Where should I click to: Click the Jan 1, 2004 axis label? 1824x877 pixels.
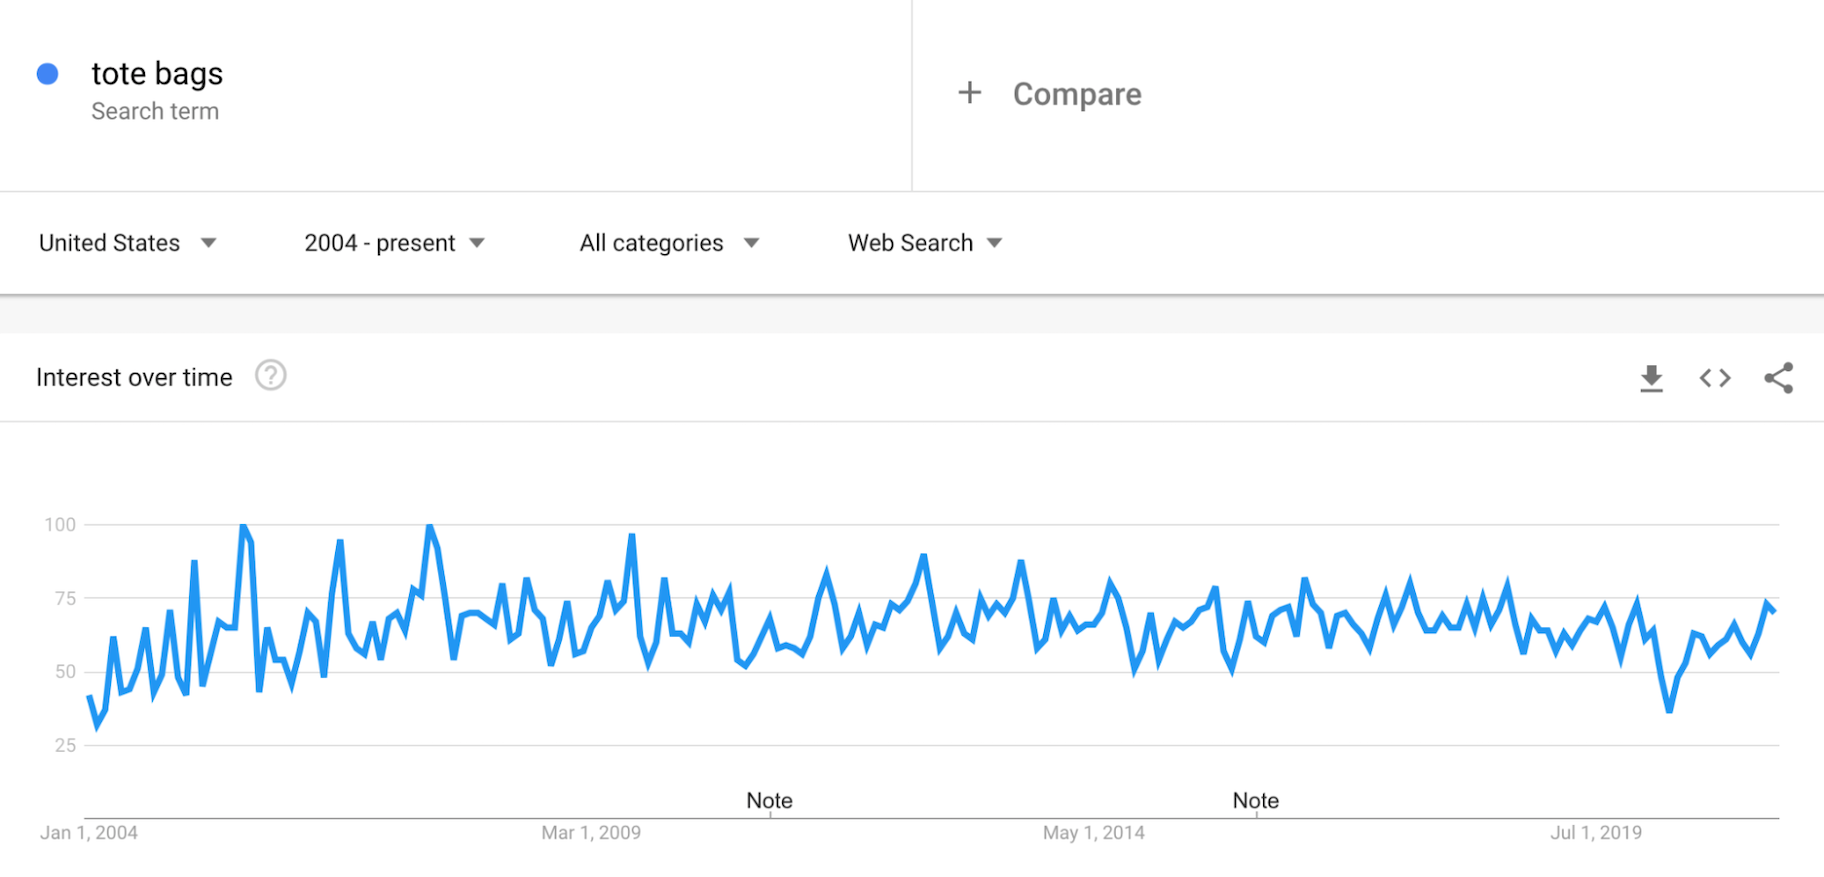click(x=89, y=833)
